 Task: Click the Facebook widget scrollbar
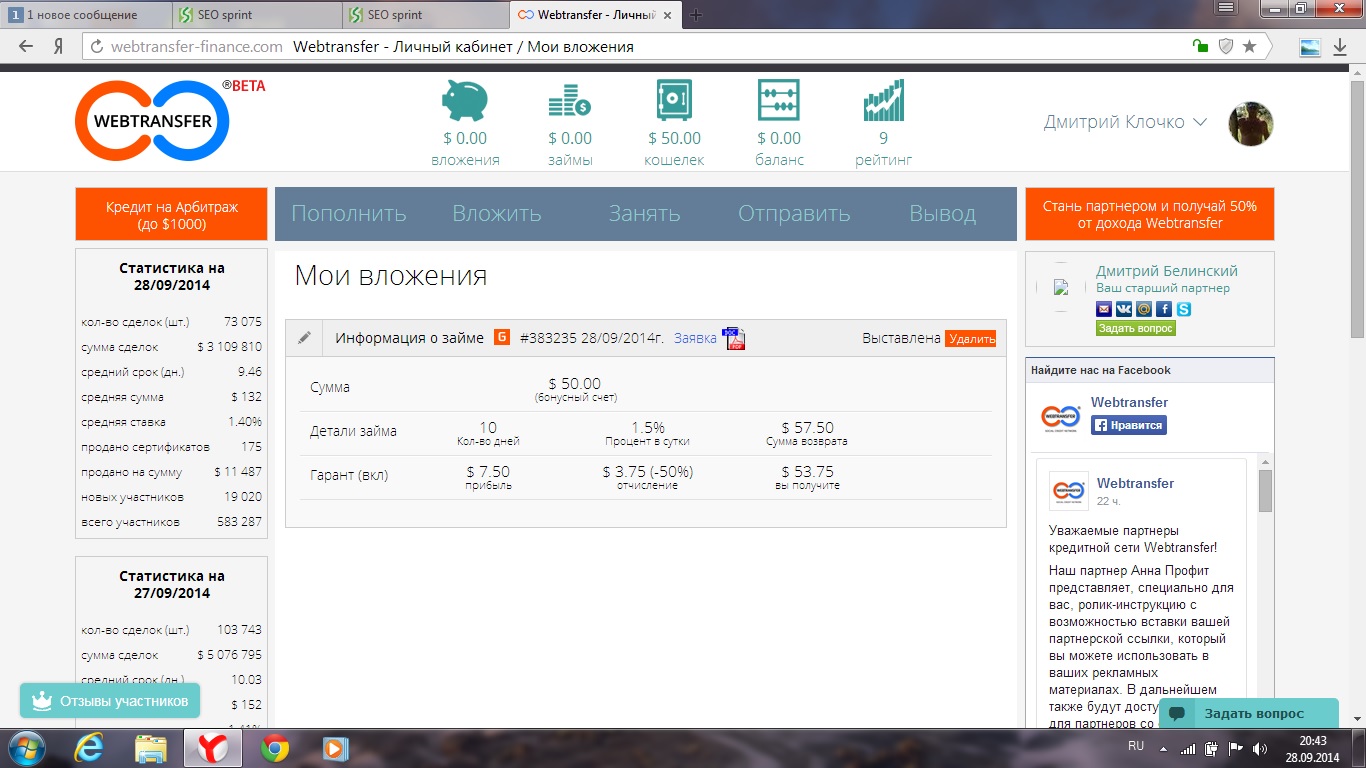tap(1265, 490)
